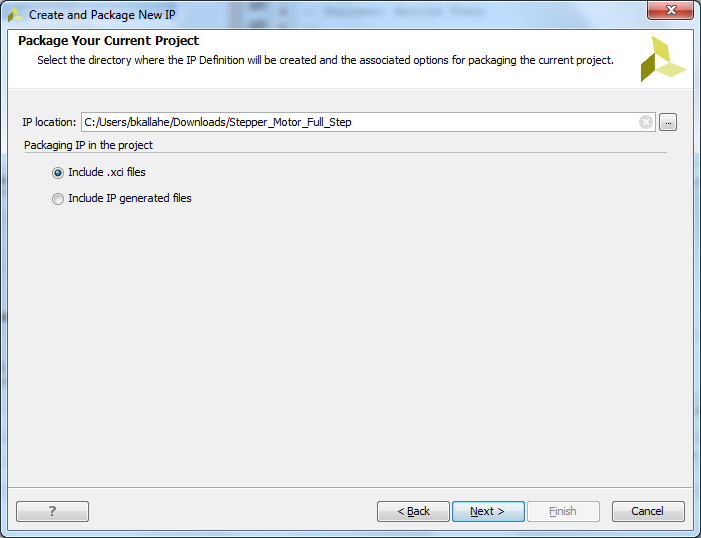Open the browse dialog with the ellipsis button
This screenshot has height=538, width=701.
(668, 122)
